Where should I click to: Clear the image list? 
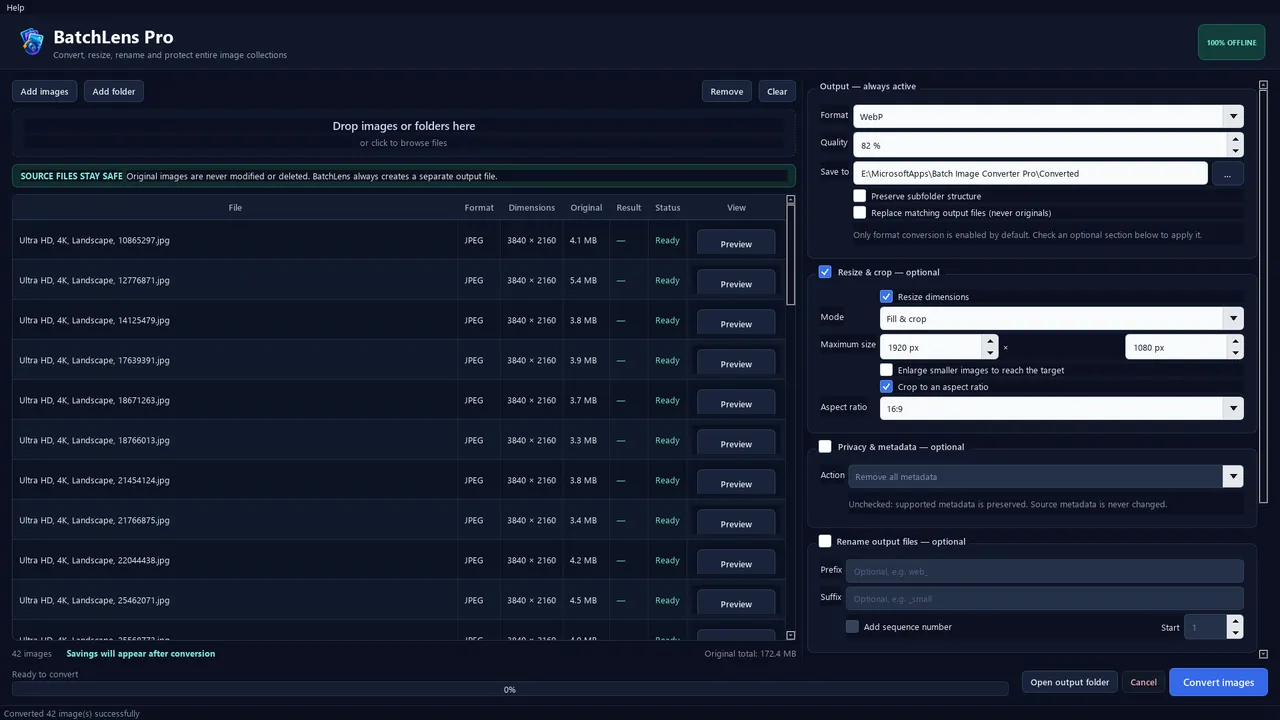click(777, 91)
